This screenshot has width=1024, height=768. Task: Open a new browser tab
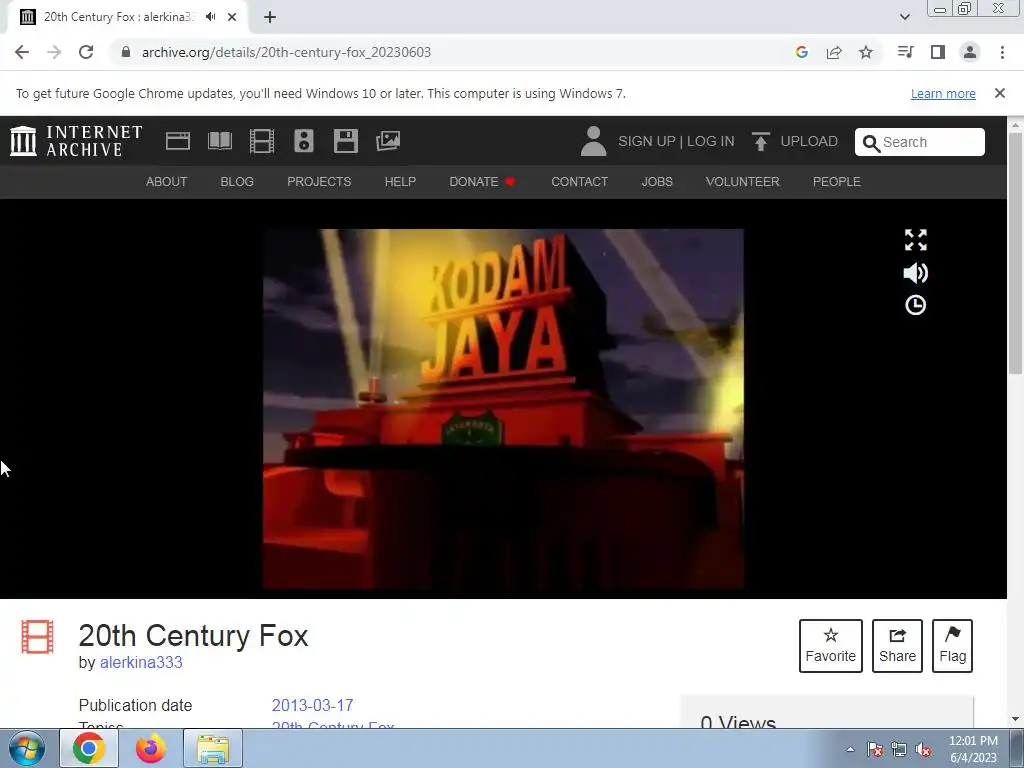(270, 17)
